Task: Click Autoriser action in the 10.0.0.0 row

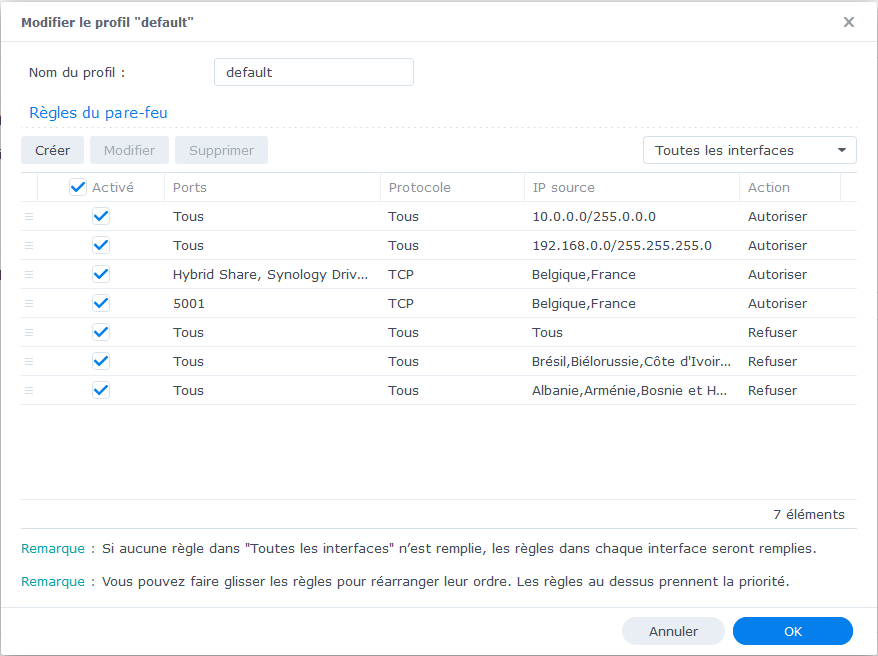Action: tap(777, 217)
